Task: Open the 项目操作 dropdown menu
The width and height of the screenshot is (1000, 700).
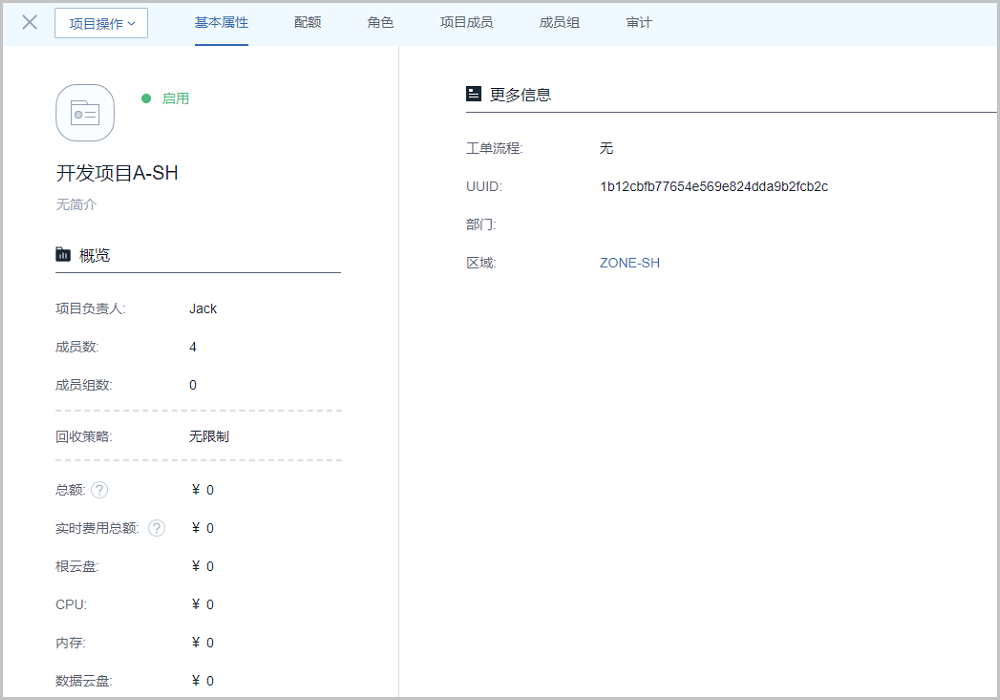Action: tap(101, 24)
